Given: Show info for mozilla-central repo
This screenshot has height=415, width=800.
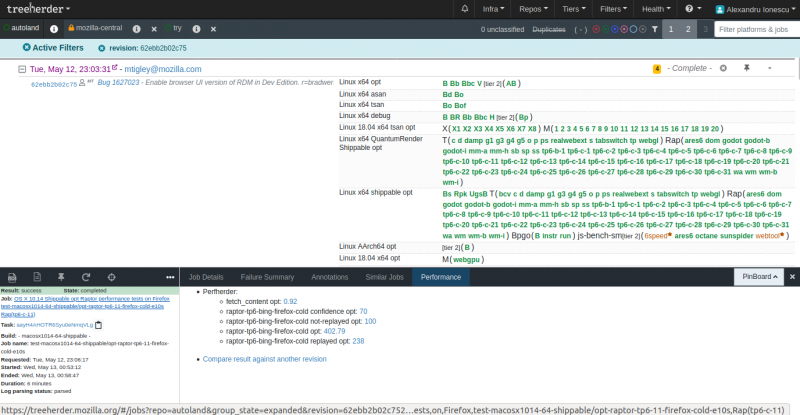Looking at the screenshot, I should pyautogui.click(x=136, y=29).
